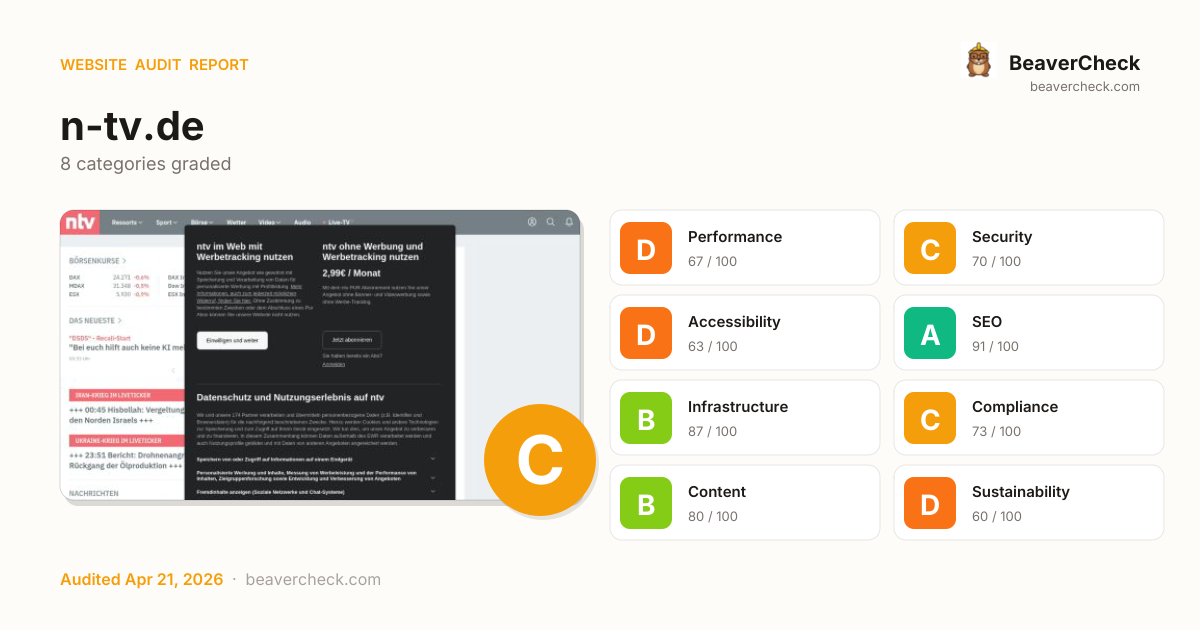
Task: Expand 'Fremdinhalte anzeigen' section chevron
Action: pyautogui.click(x=433, y=492)
